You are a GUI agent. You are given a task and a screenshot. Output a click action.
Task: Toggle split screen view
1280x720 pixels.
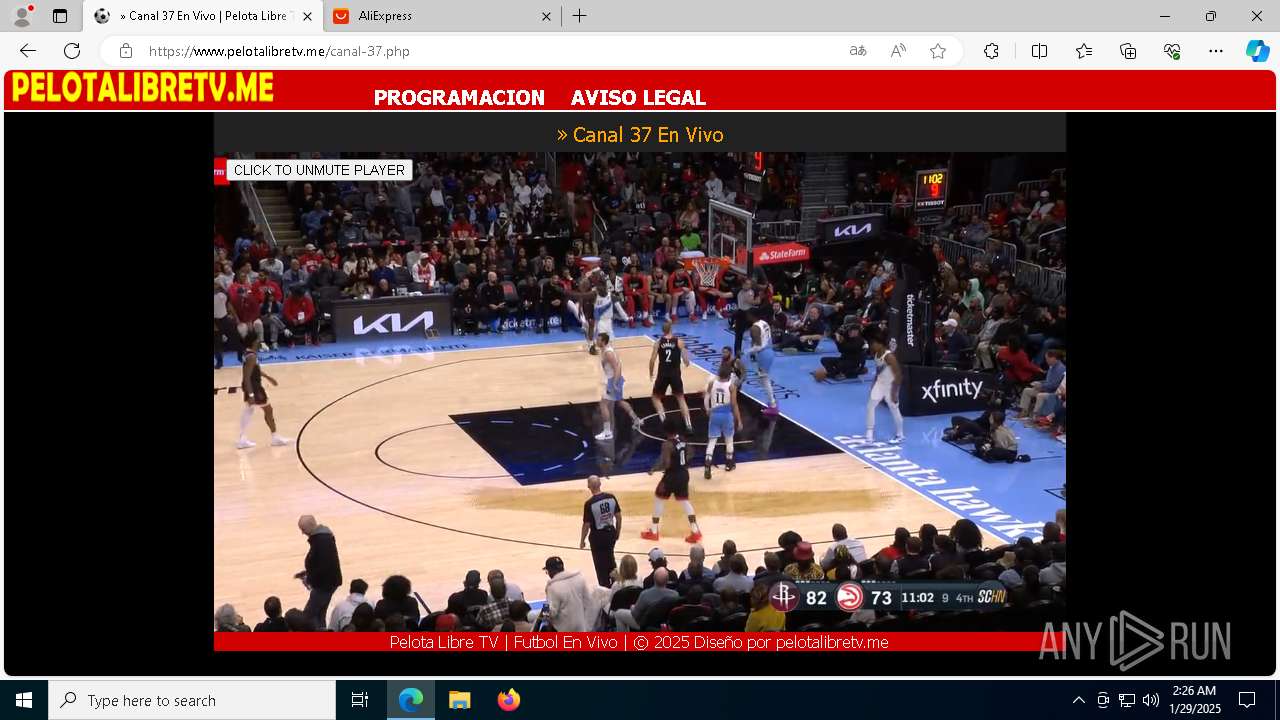(x=1039, y=51)
